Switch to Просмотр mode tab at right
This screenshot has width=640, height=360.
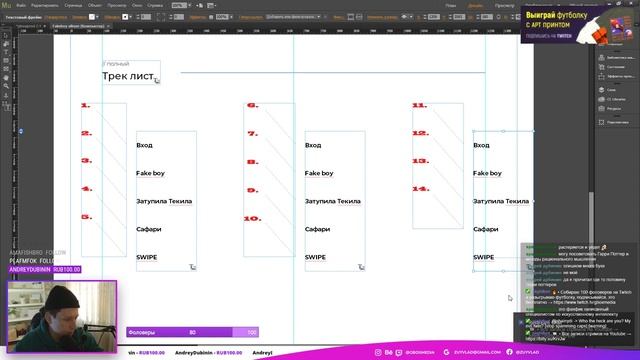(x=504, y=6)
